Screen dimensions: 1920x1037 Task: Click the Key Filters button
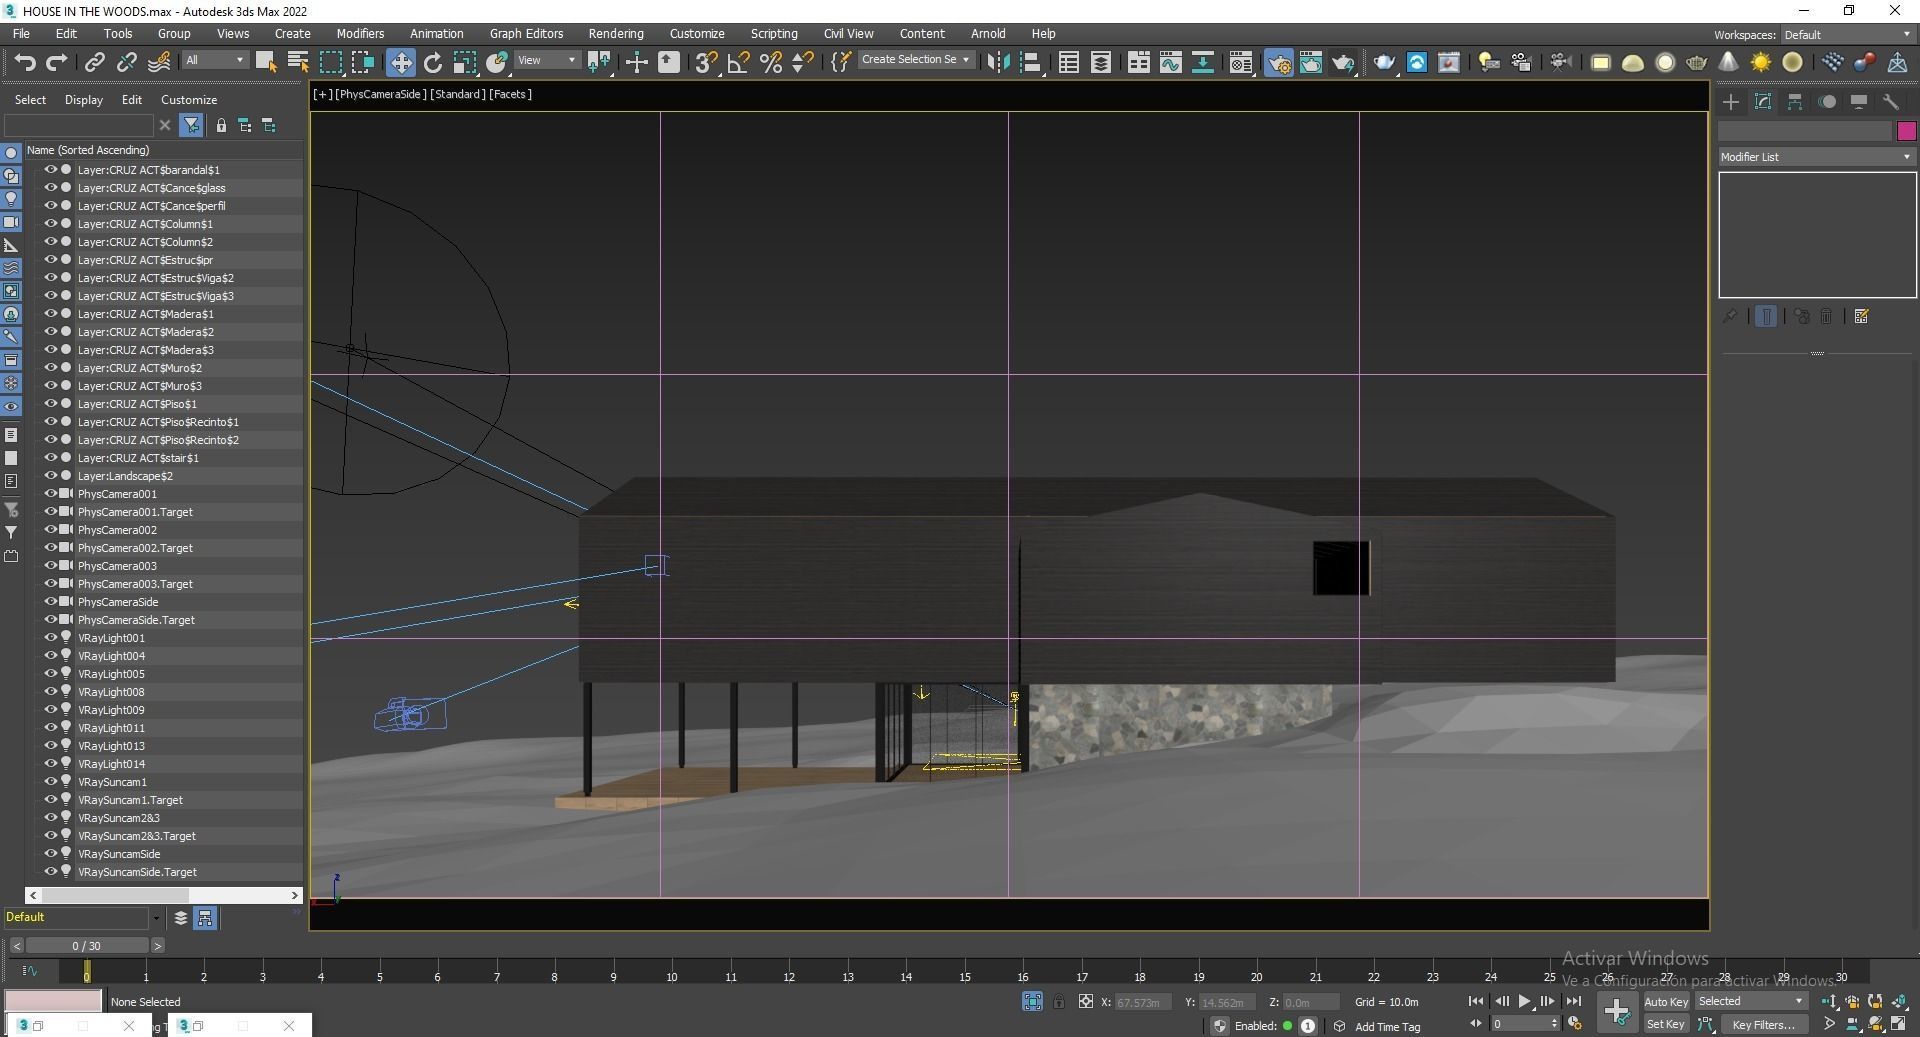pyautogui.click(x=1763, y=1024)
